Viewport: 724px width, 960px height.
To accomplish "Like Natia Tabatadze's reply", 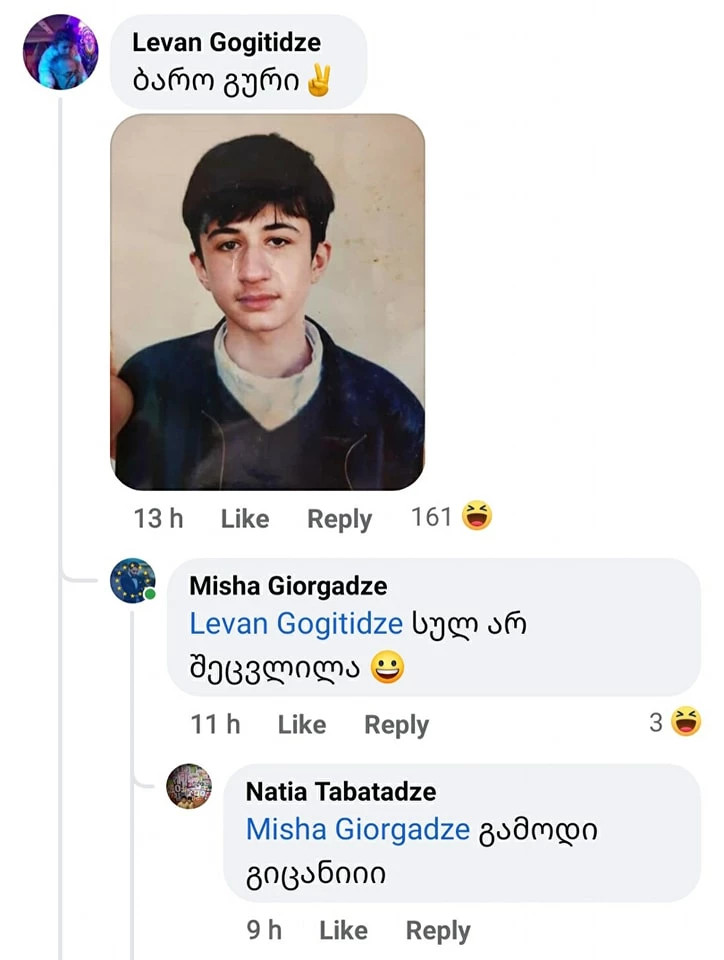I will click(343, 930).
